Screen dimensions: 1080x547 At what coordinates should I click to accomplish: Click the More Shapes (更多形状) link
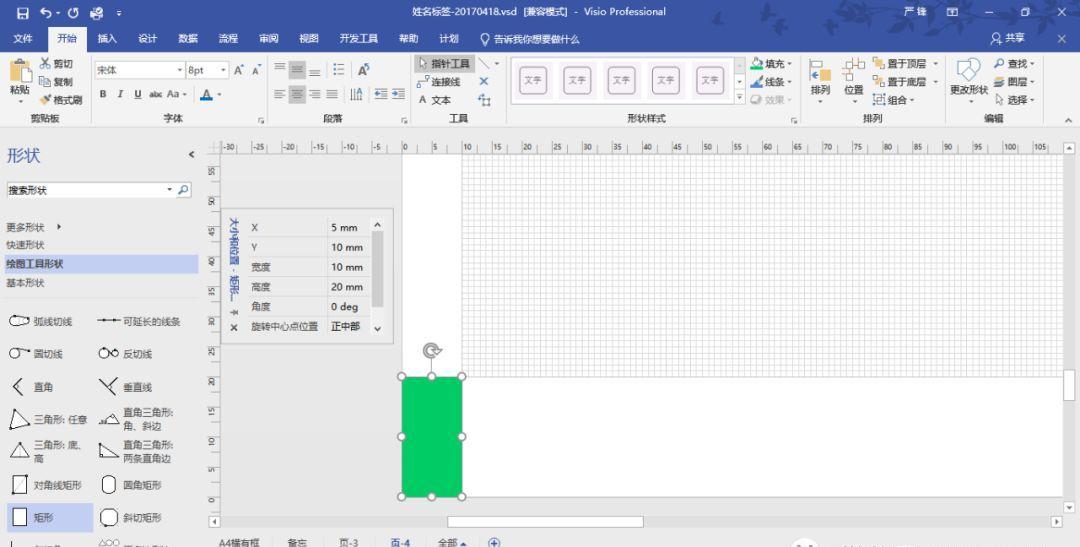pyautogui.click(x=33, y=227)
